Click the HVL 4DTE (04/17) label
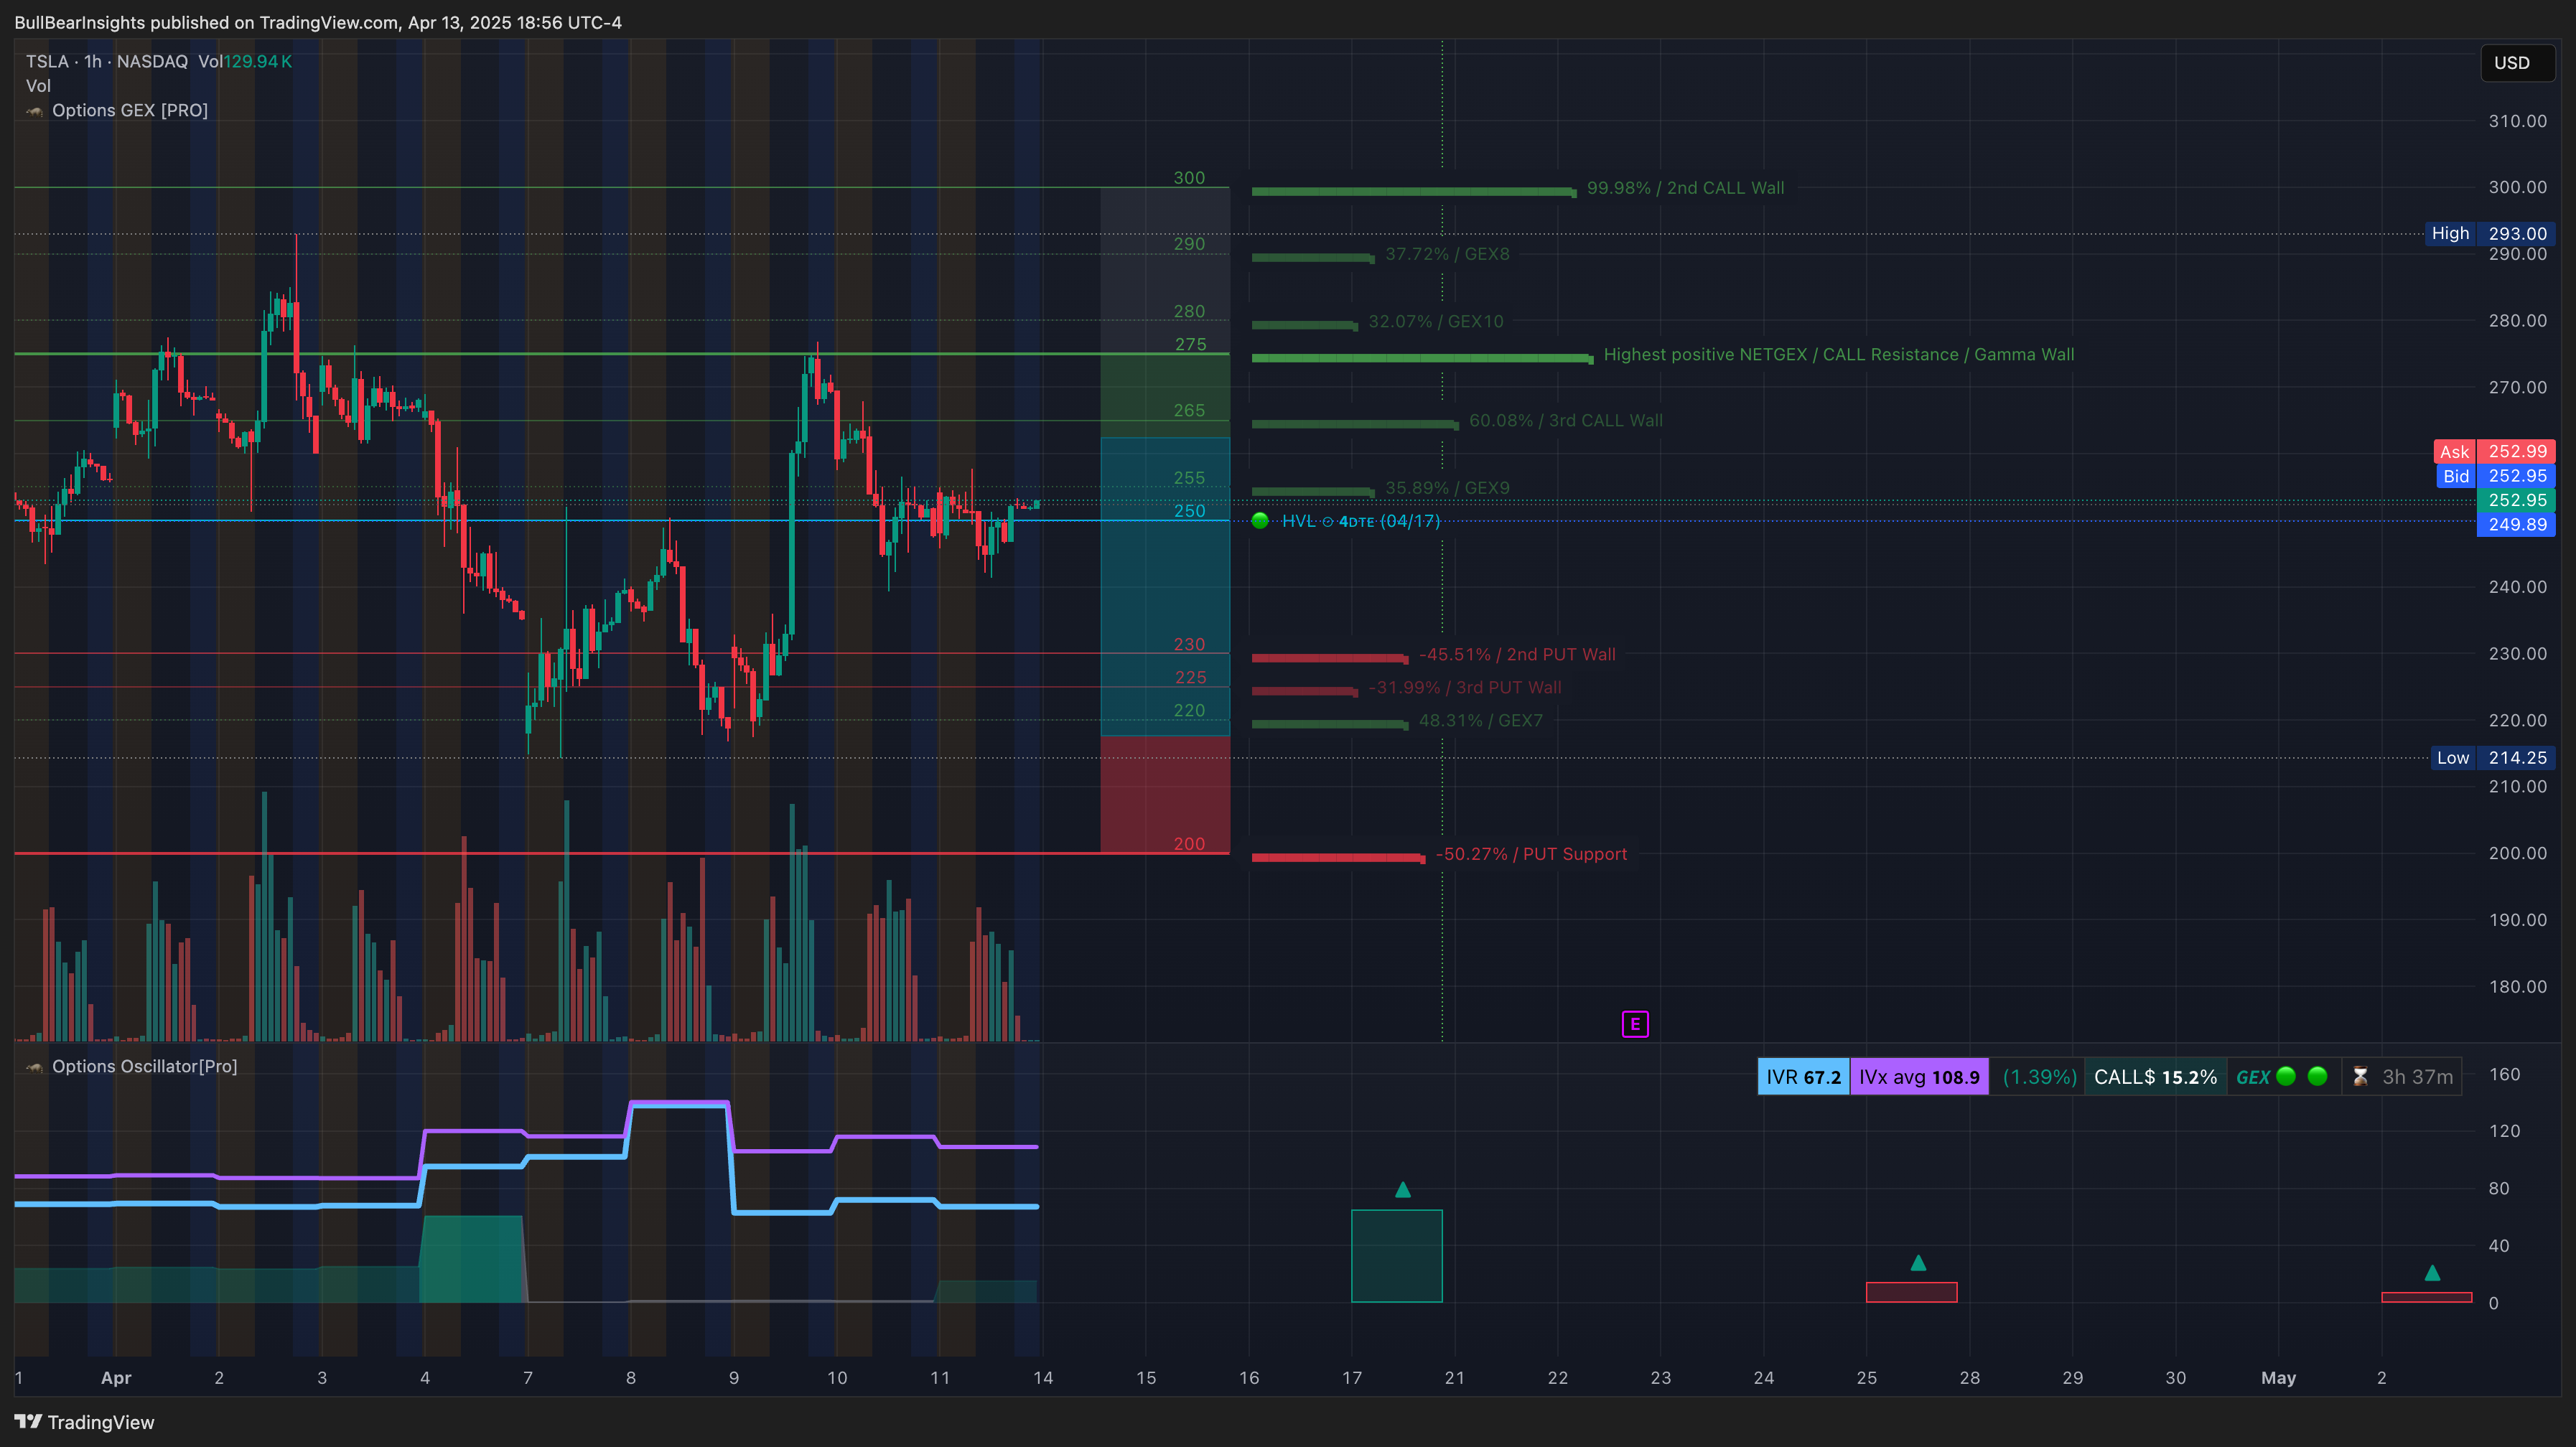Viewport: 2576px width, 1447px height. pos(1361,521)
